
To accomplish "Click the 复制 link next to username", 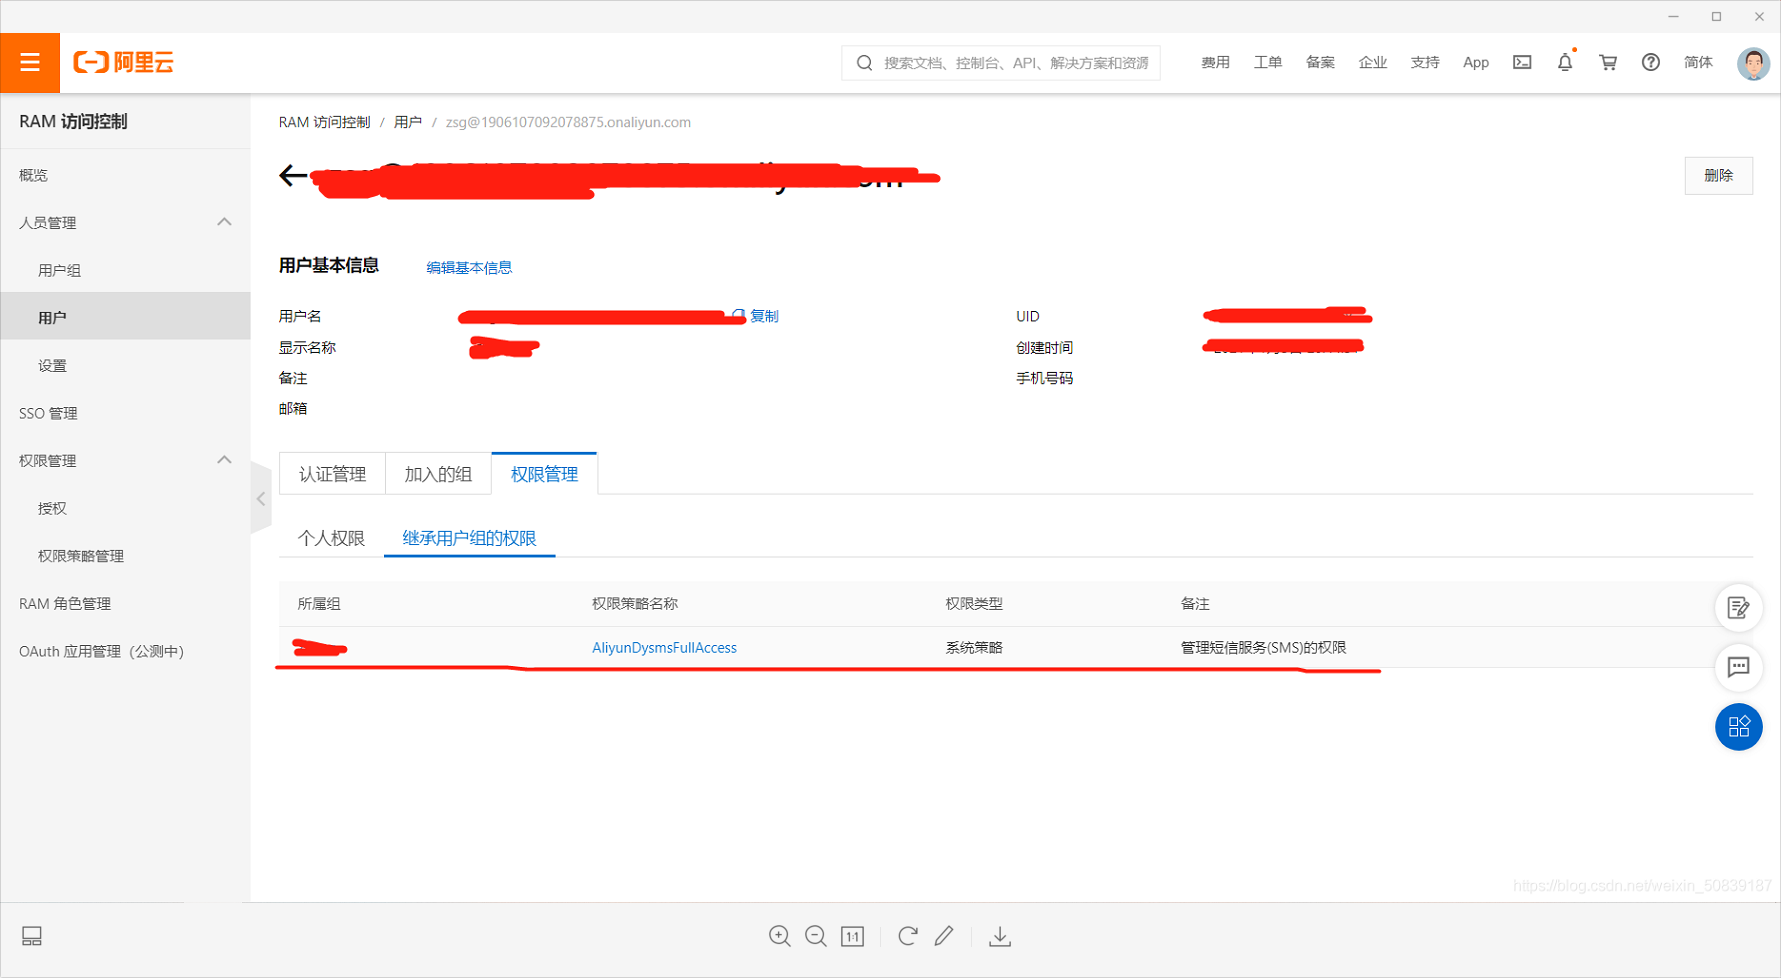I will 764,316.
